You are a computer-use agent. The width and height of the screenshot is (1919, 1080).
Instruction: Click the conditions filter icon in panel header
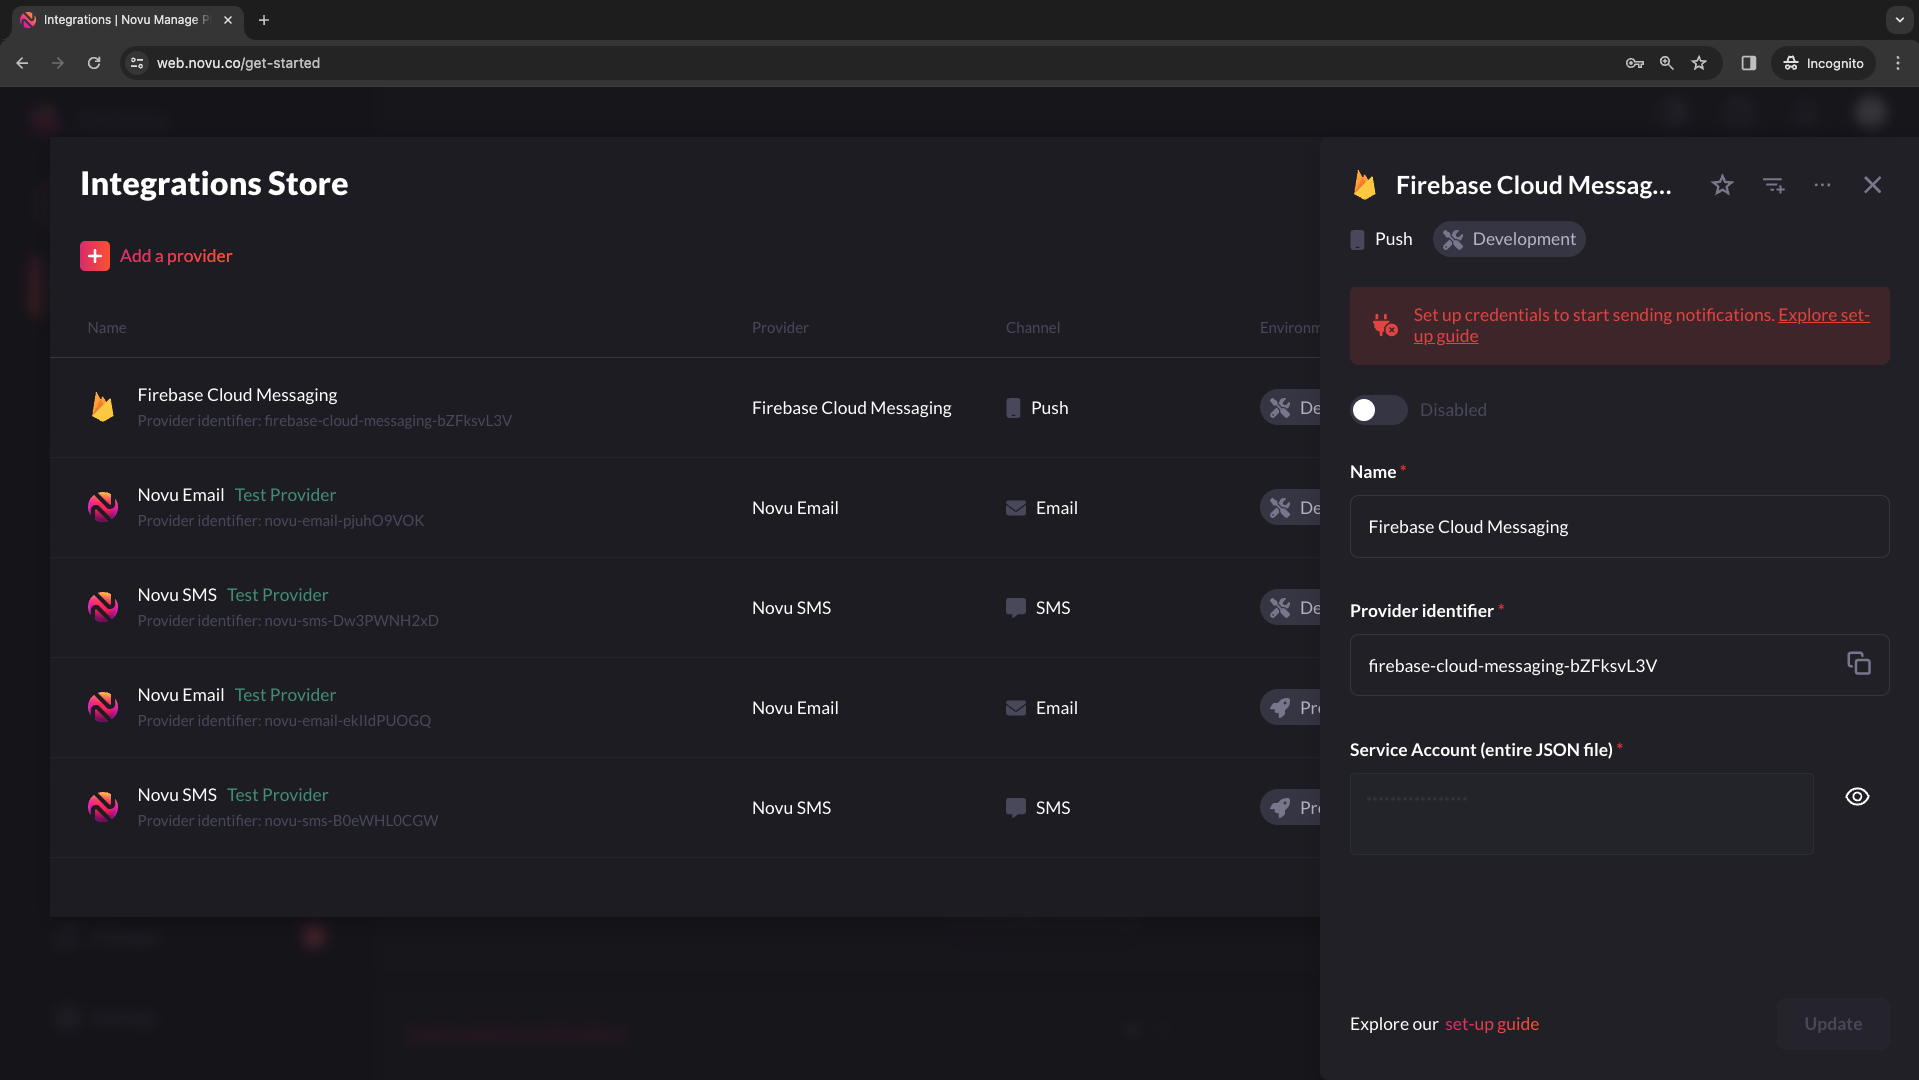coord(1773,185)
